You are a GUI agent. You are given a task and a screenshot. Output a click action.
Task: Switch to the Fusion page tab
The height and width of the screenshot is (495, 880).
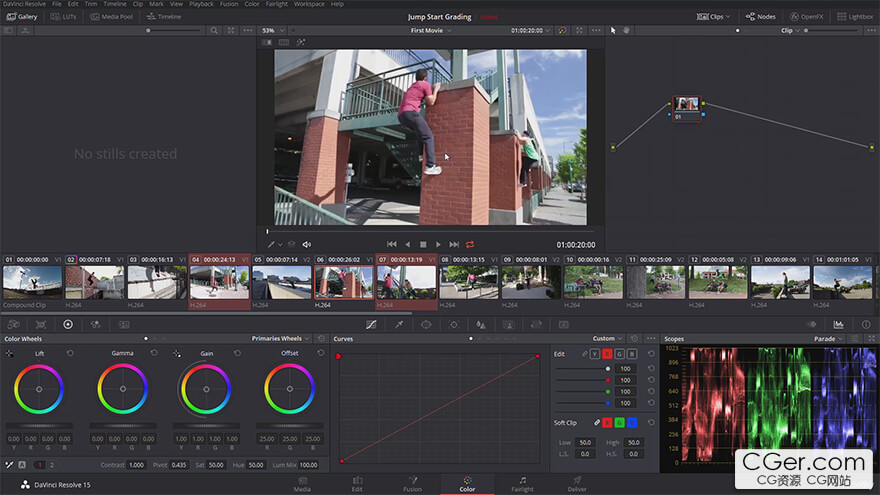(x=412, y=484)
